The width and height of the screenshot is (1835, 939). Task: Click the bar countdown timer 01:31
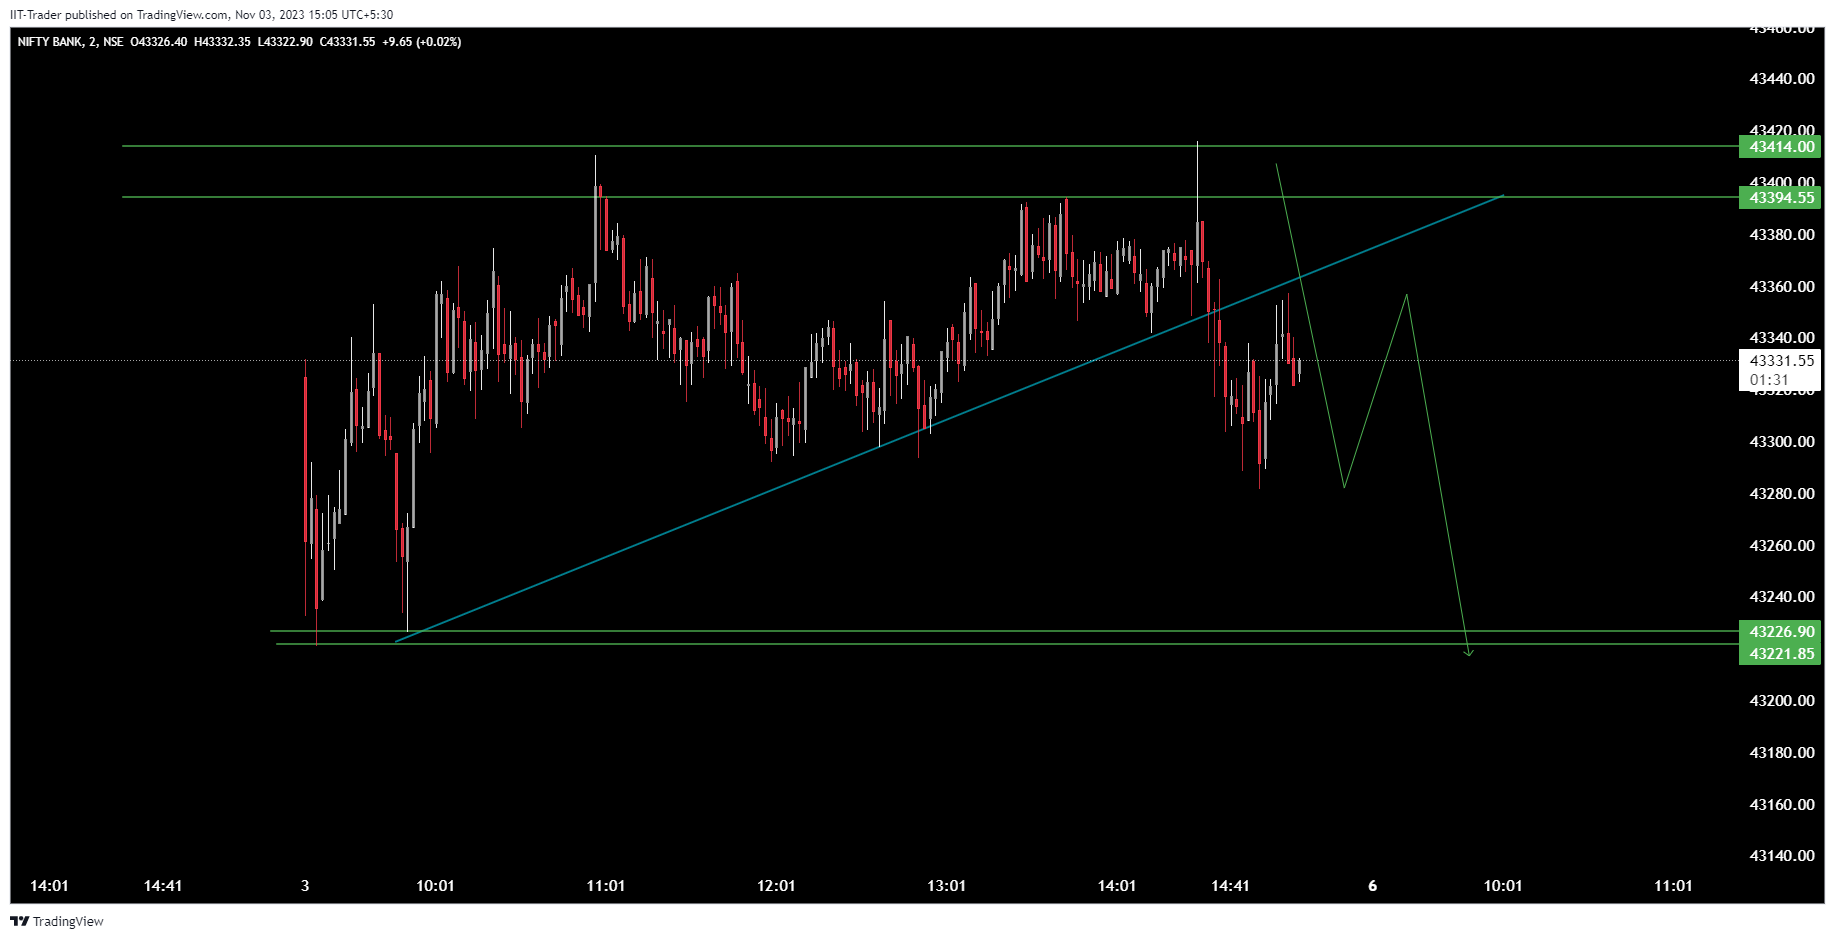(1769, 380)
